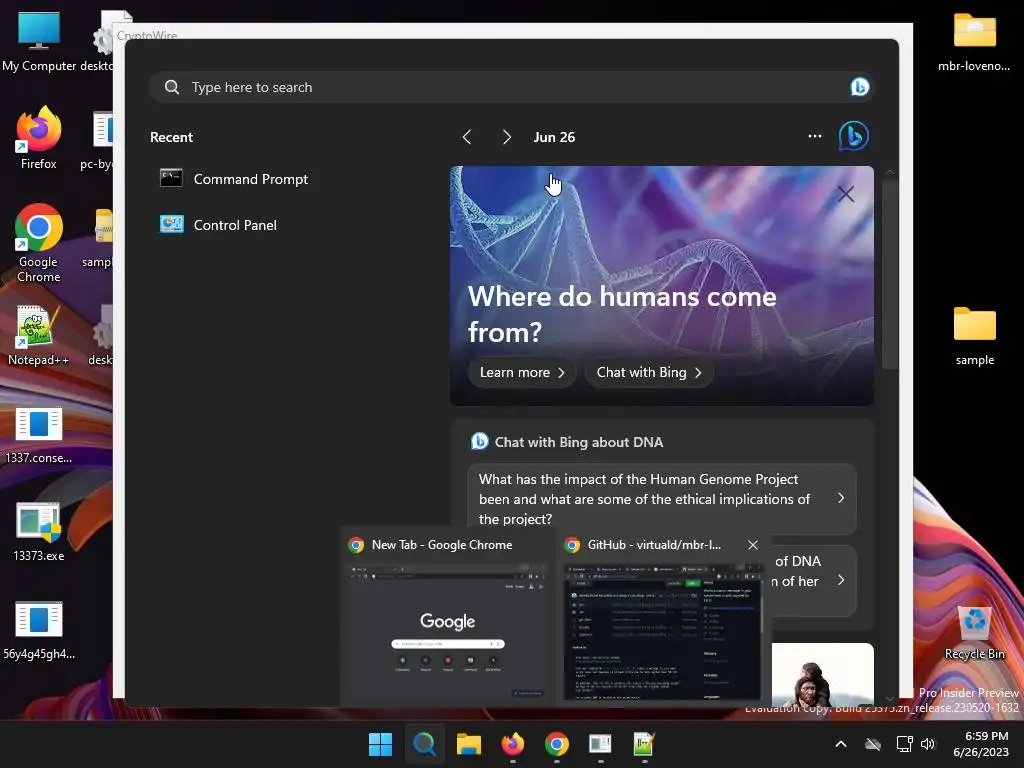Open Firefox from the taskbar

pyautogui.click(x=513, y=744)
